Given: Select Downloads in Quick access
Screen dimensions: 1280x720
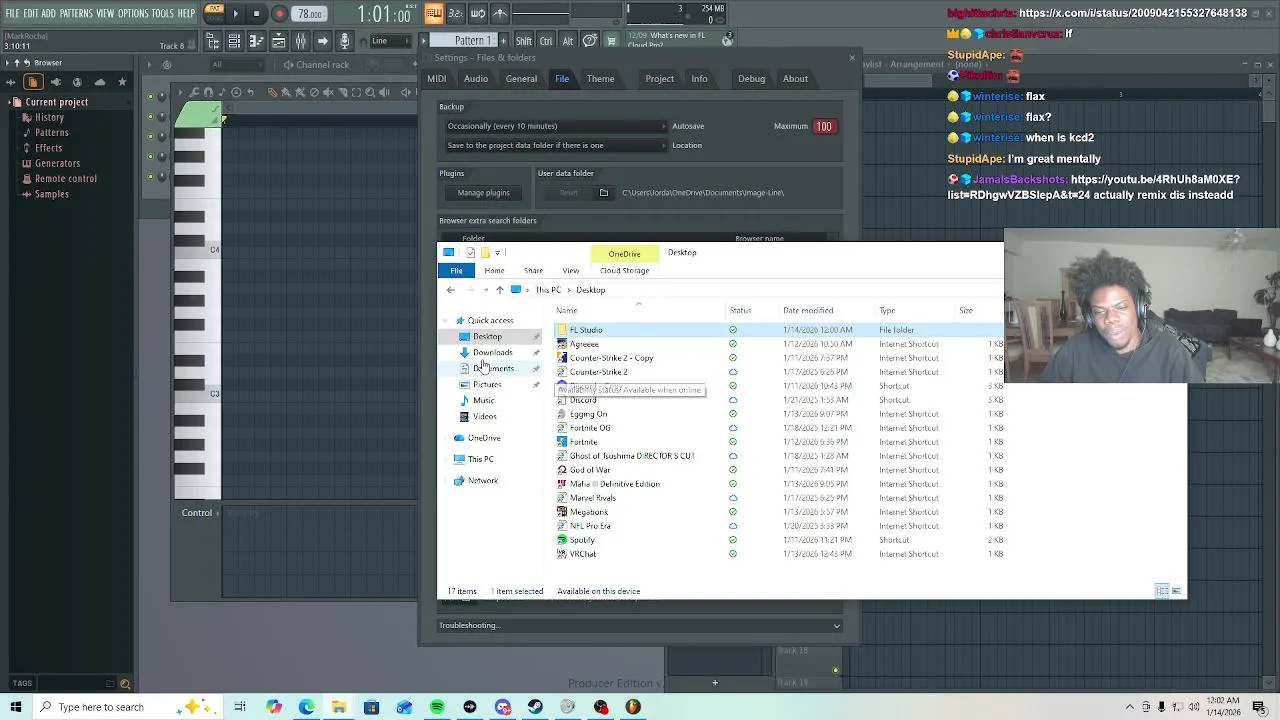Looking at the screenshot, I should pos(492,353).
